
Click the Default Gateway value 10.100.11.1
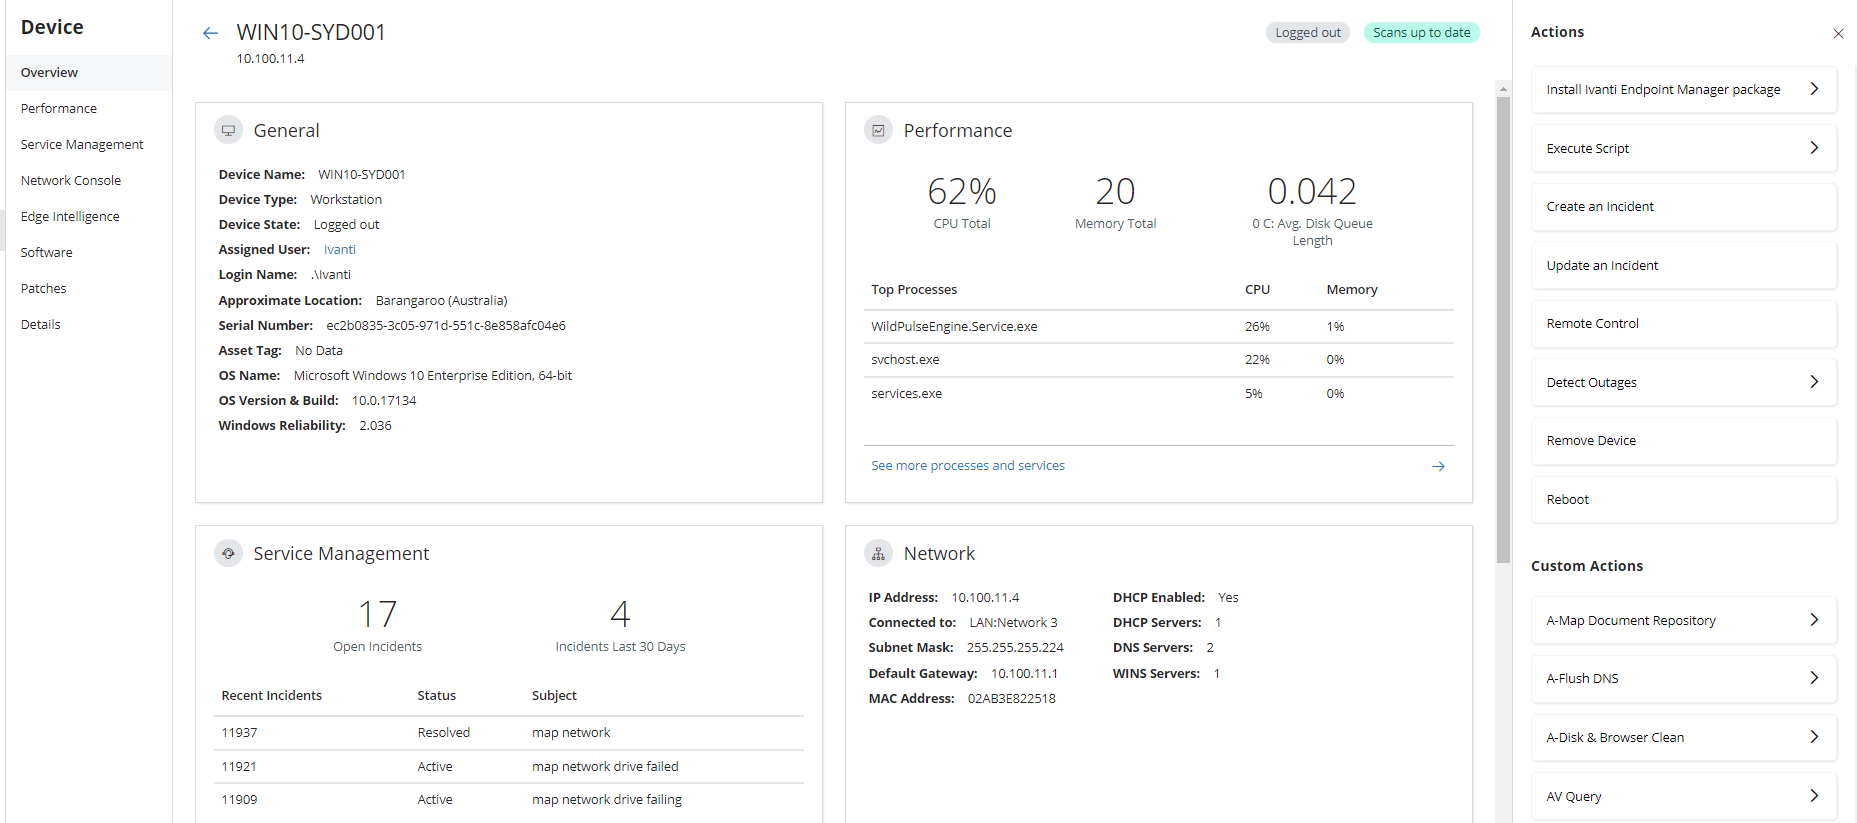(1024, 674)
